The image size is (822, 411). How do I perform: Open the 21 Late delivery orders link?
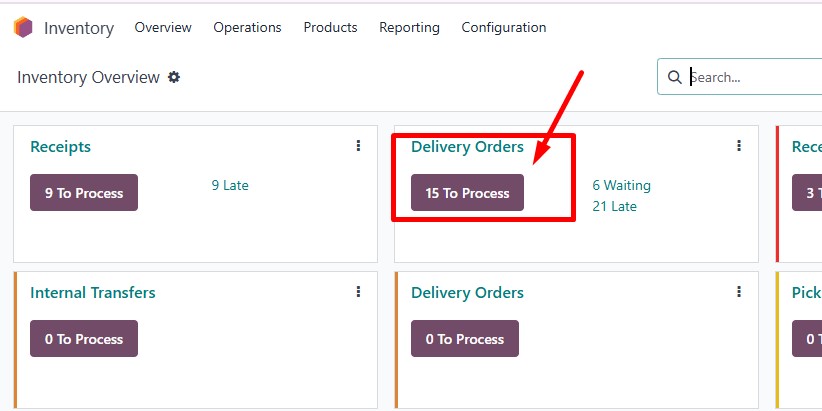click(x=614, y=206)
